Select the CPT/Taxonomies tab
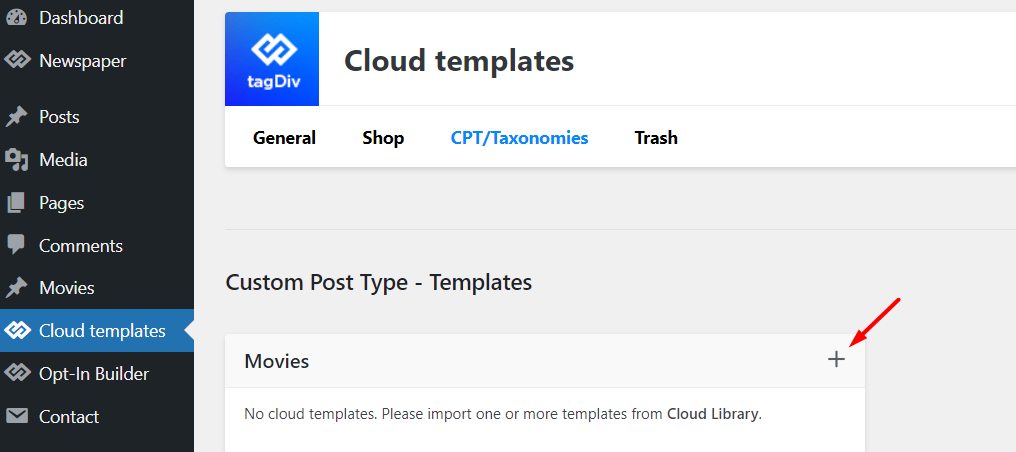This screenshot has width=1016, height=452. coord(520,138)
